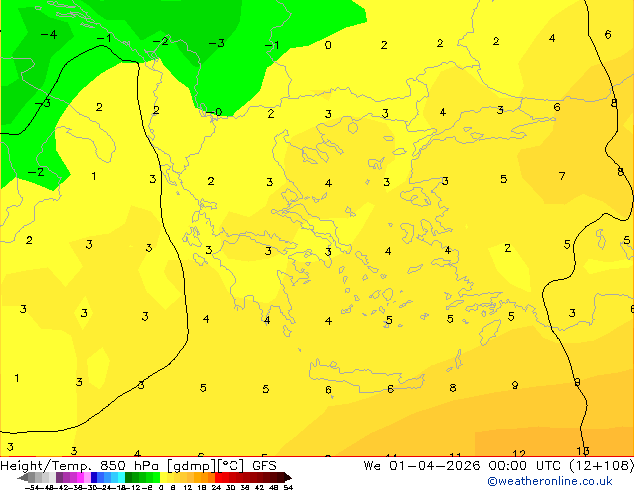This screenshot has height=490, width=634.
Task: Pick the bright red swatch above 24
Action: click(x=218, y=477)
